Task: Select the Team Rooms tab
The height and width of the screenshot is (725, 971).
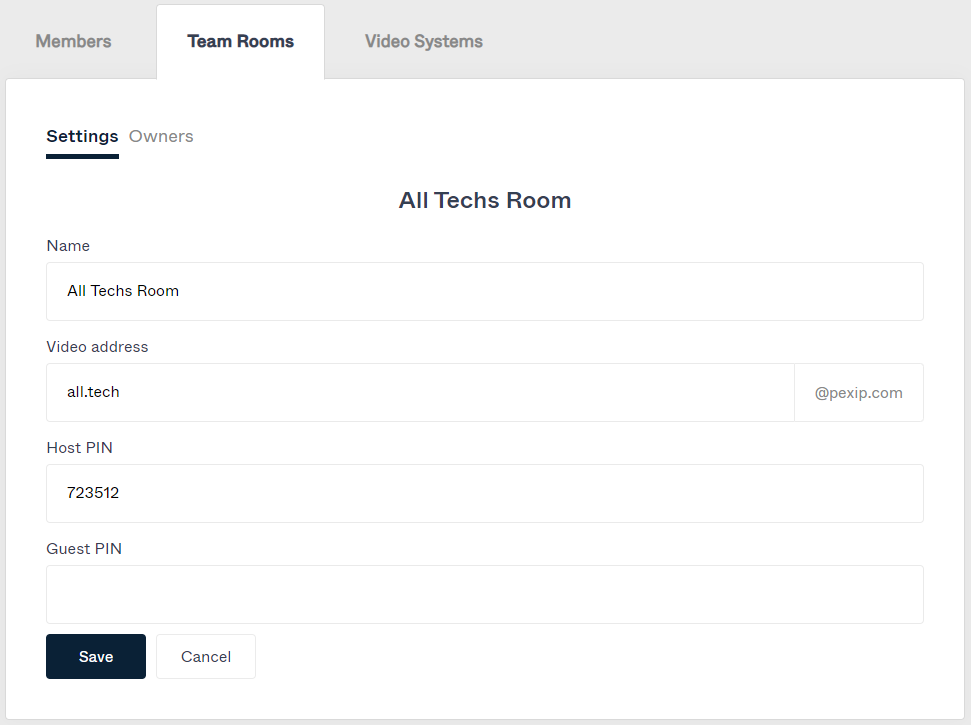Action: click(x=240, y=41)
